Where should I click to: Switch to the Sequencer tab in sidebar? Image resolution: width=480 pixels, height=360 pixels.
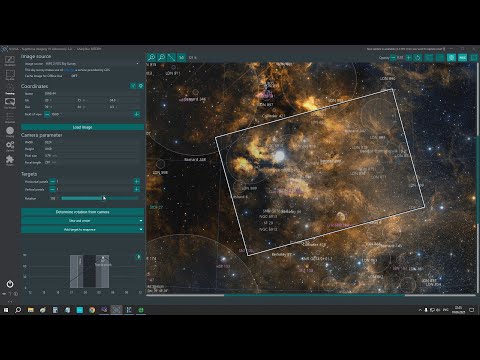coord(10,117)
